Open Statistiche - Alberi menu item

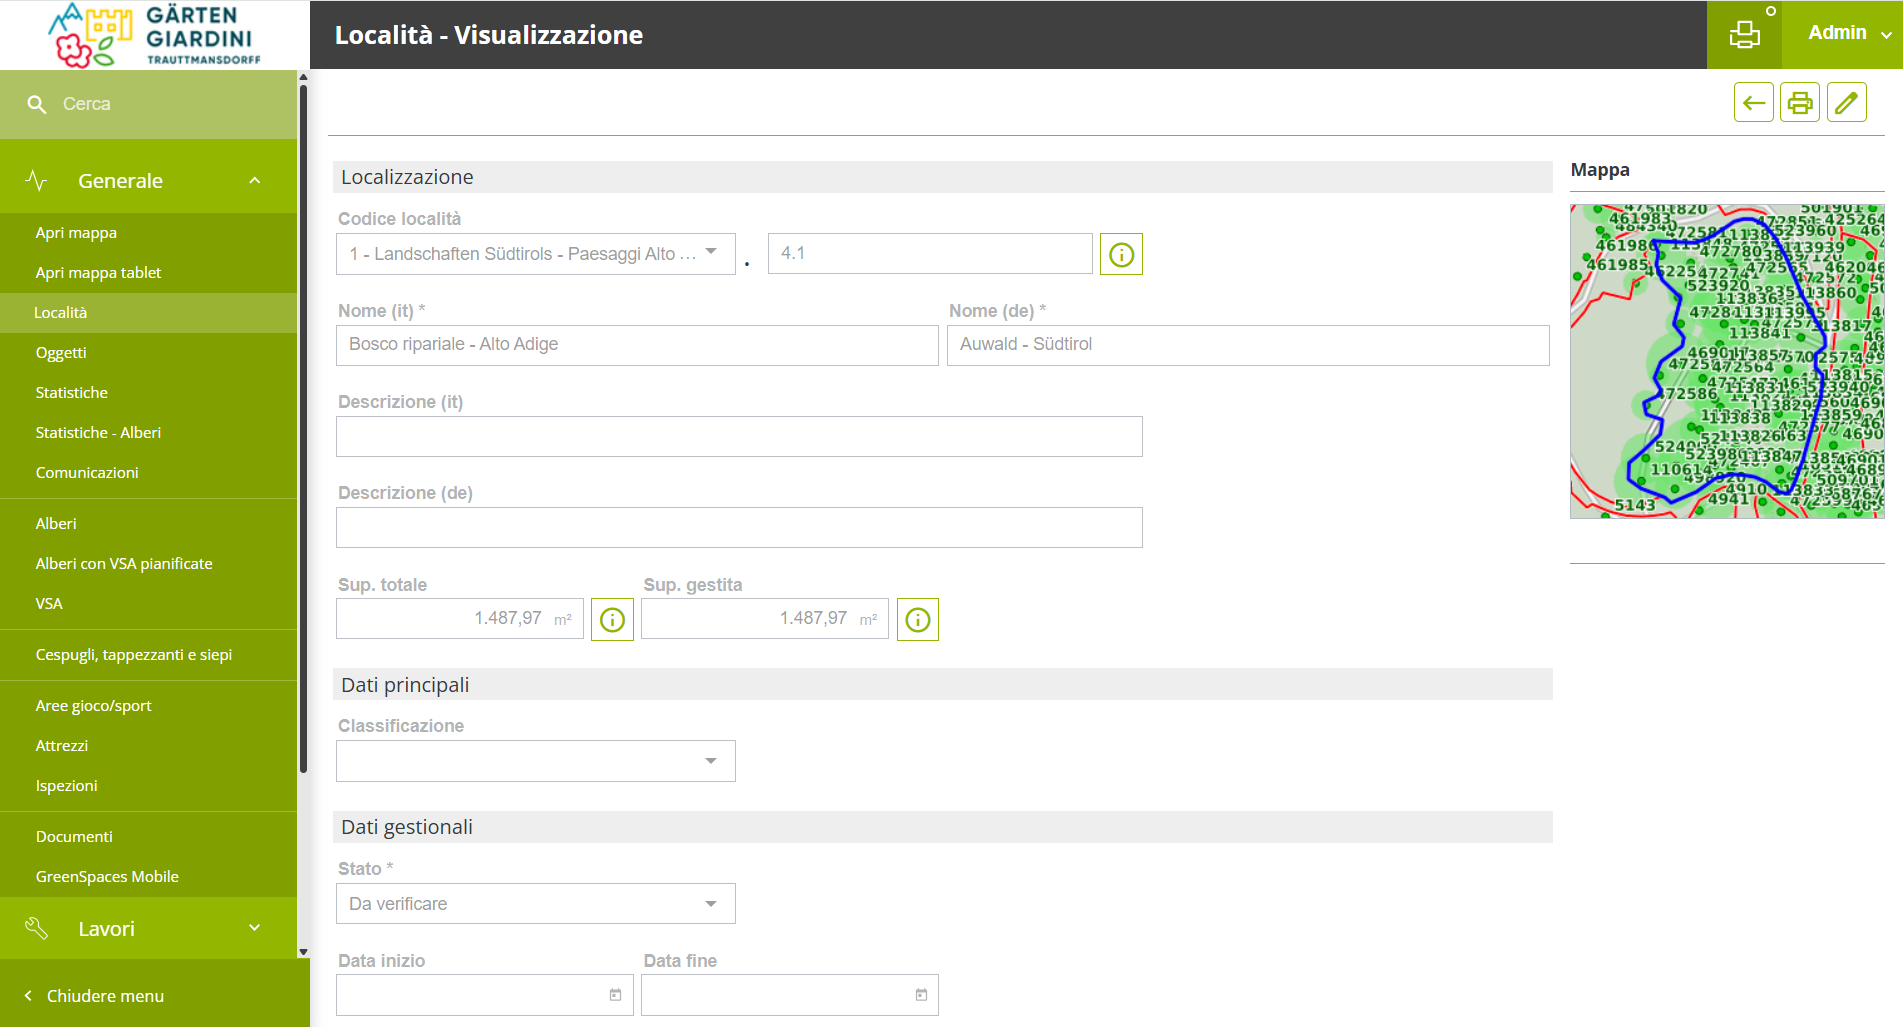[98, 433]
